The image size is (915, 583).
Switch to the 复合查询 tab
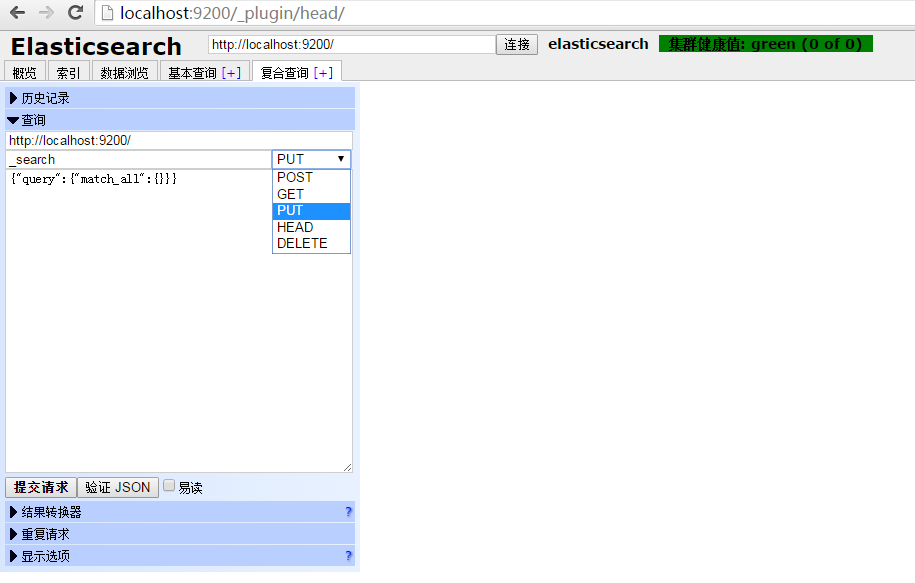[284, 73]
